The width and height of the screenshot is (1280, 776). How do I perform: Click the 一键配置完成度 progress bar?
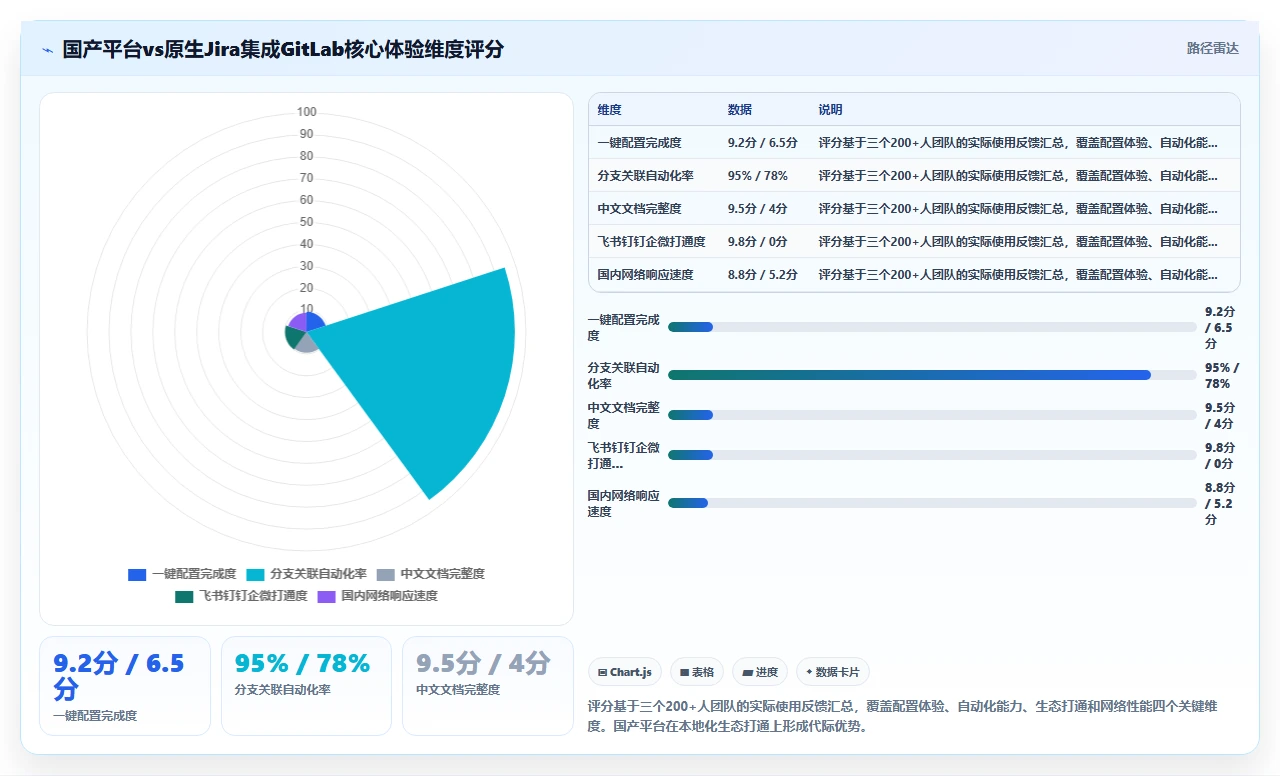(x=932, y=327)
